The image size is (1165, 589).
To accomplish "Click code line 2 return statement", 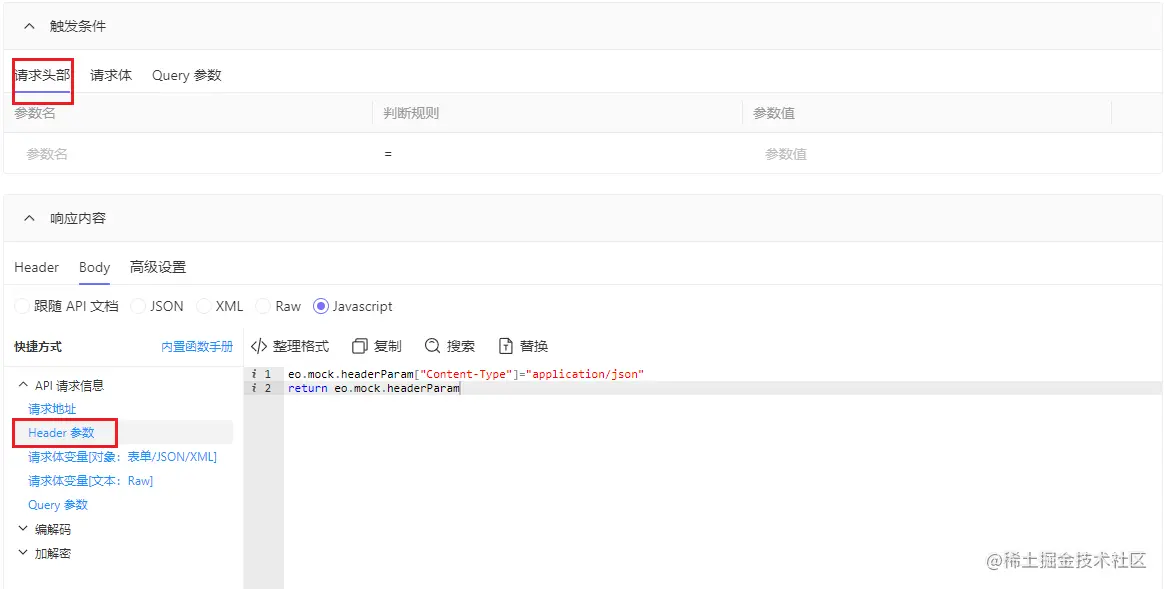I will (374, 388).
